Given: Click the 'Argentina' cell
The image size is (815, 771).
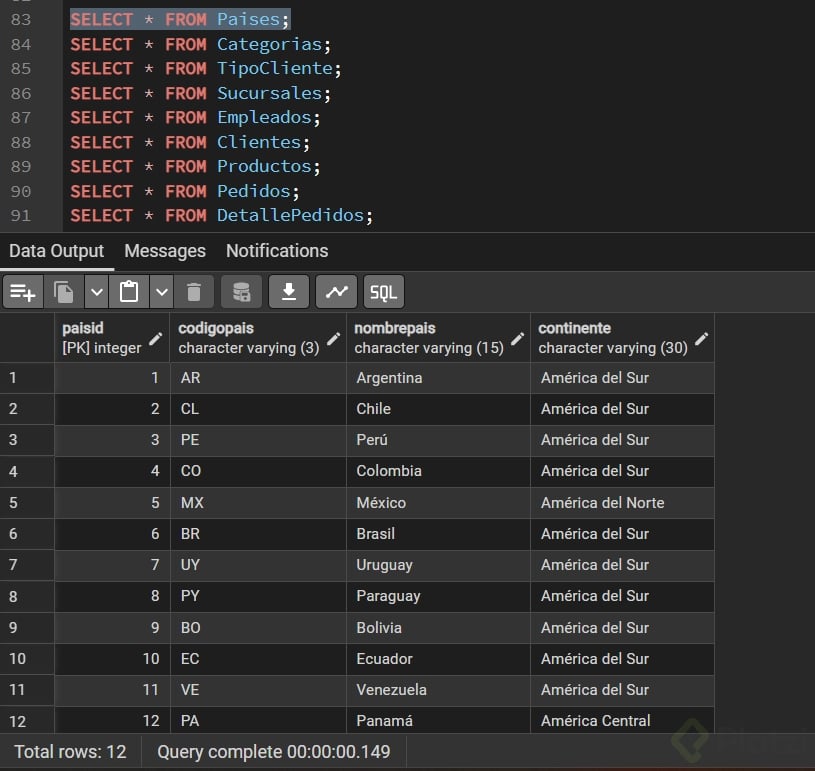Looking at the screenshot, I should pyautogui.click(x=439, y=378).
